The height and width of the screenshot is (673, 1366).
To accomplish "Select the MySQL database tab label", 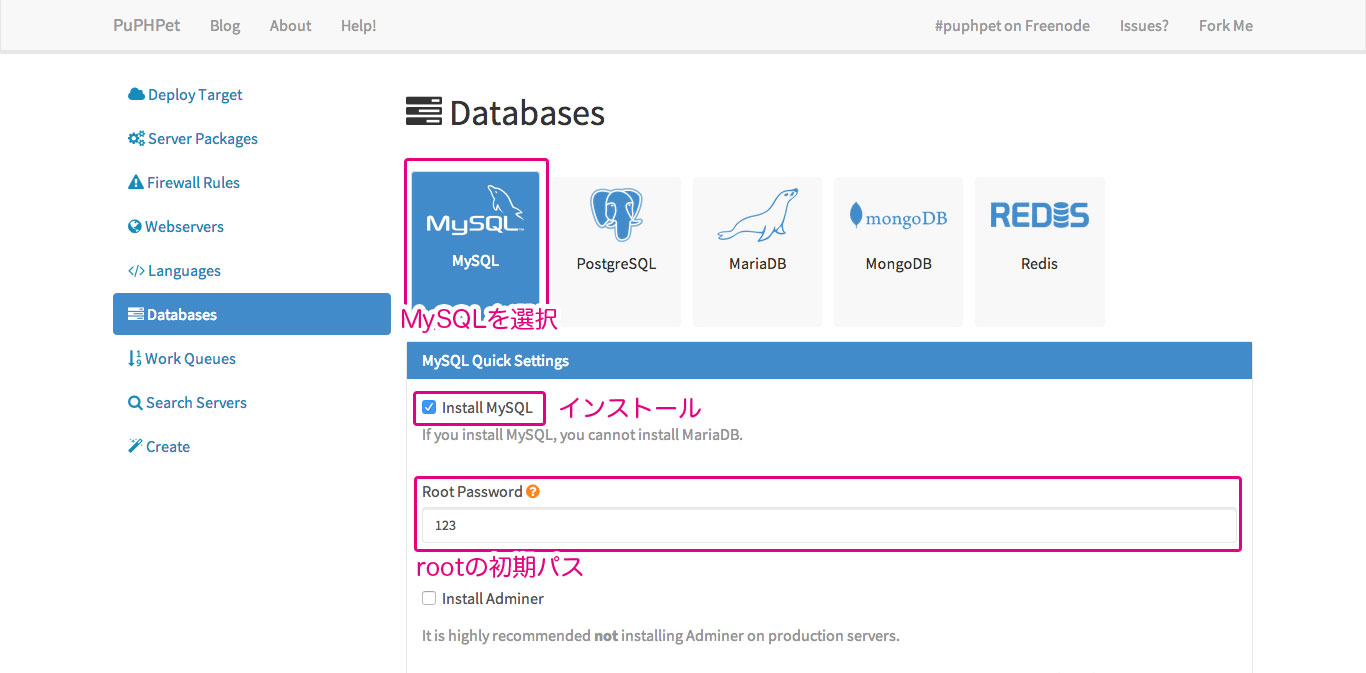I will (x=475, y=261).
